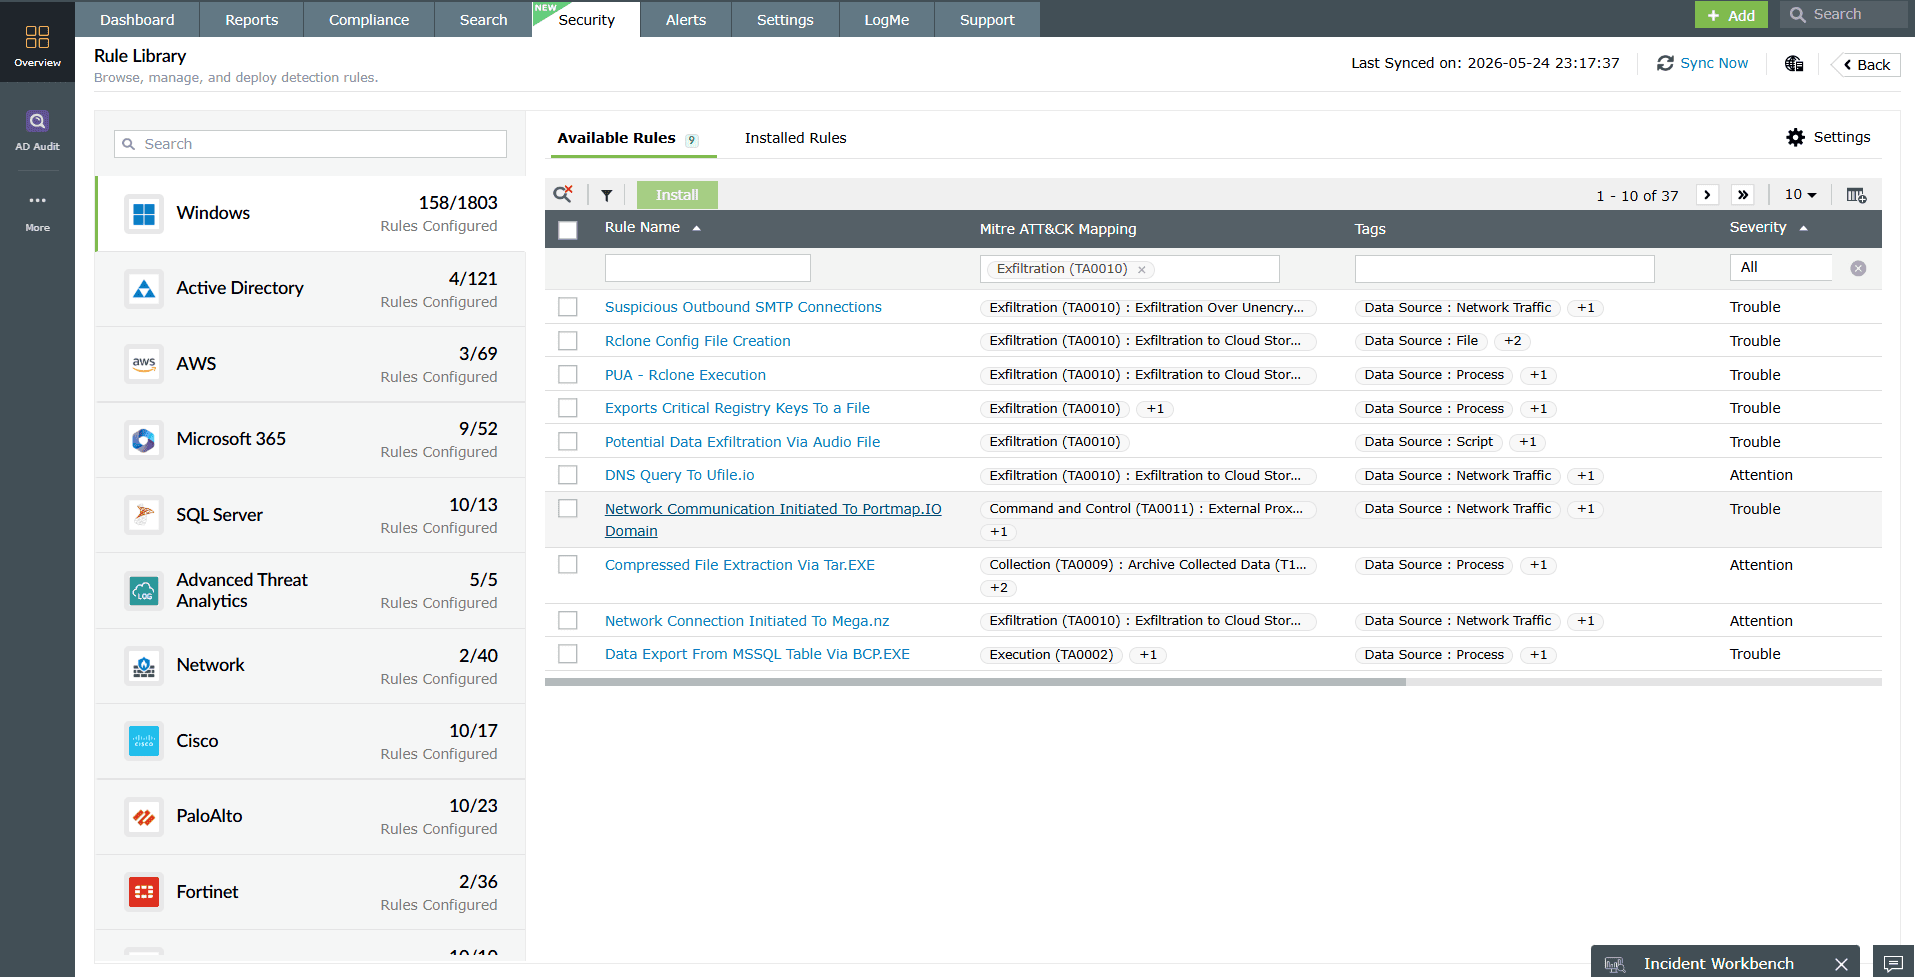Expand +1 Mitre mapping for Data Export From MSSQL
1915x977 pixels.
point(1148,655)
